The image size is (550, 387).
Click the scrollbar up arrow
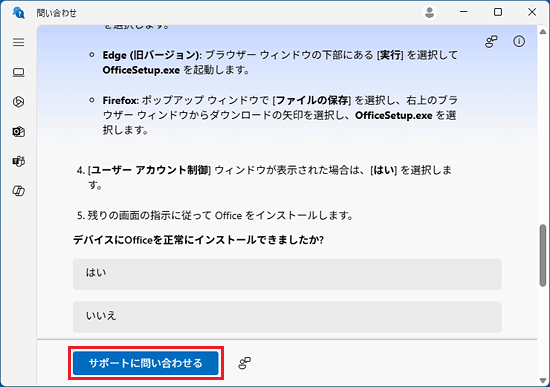point(543,32)
